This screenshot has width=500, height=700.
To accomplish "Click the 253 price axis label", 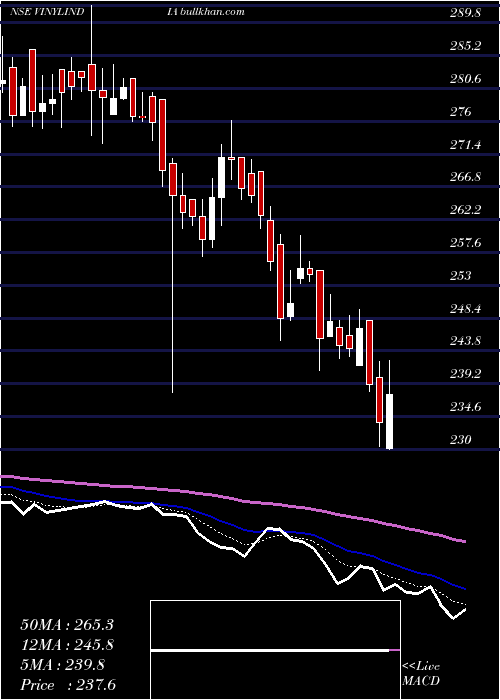I will (x=460, y=275).
